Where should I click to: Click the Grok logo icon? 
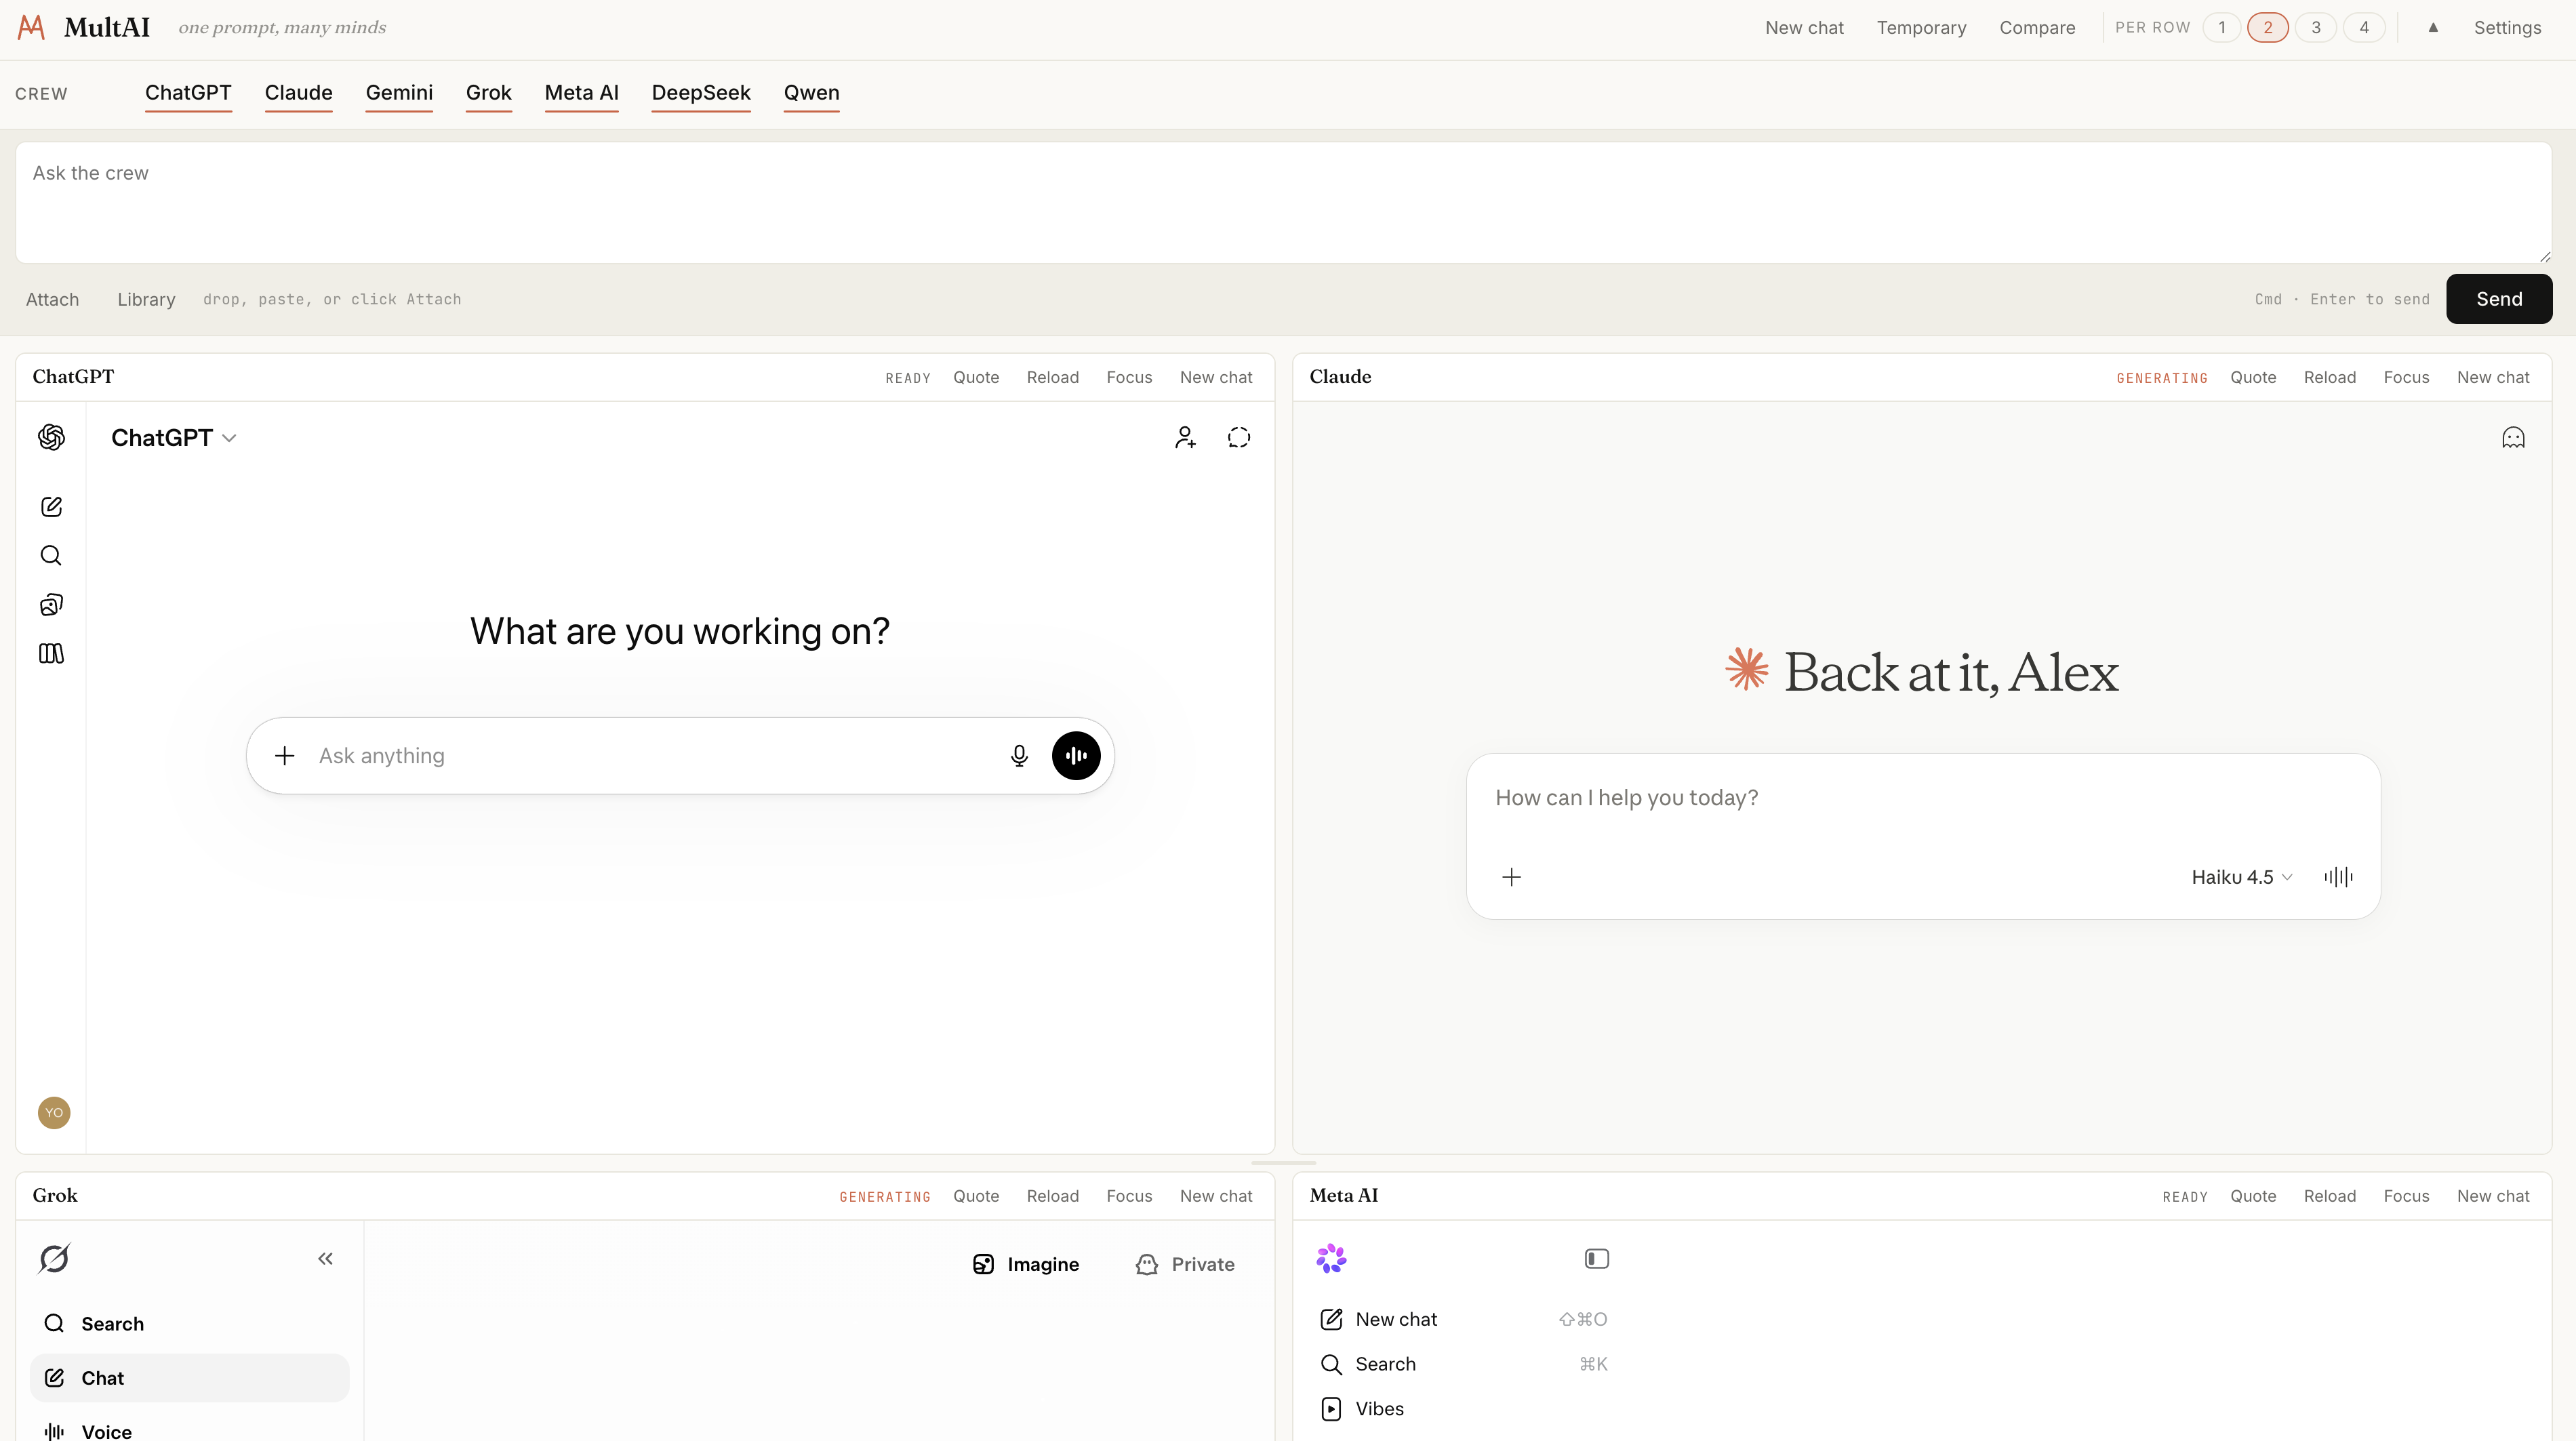coord(54,1259)
